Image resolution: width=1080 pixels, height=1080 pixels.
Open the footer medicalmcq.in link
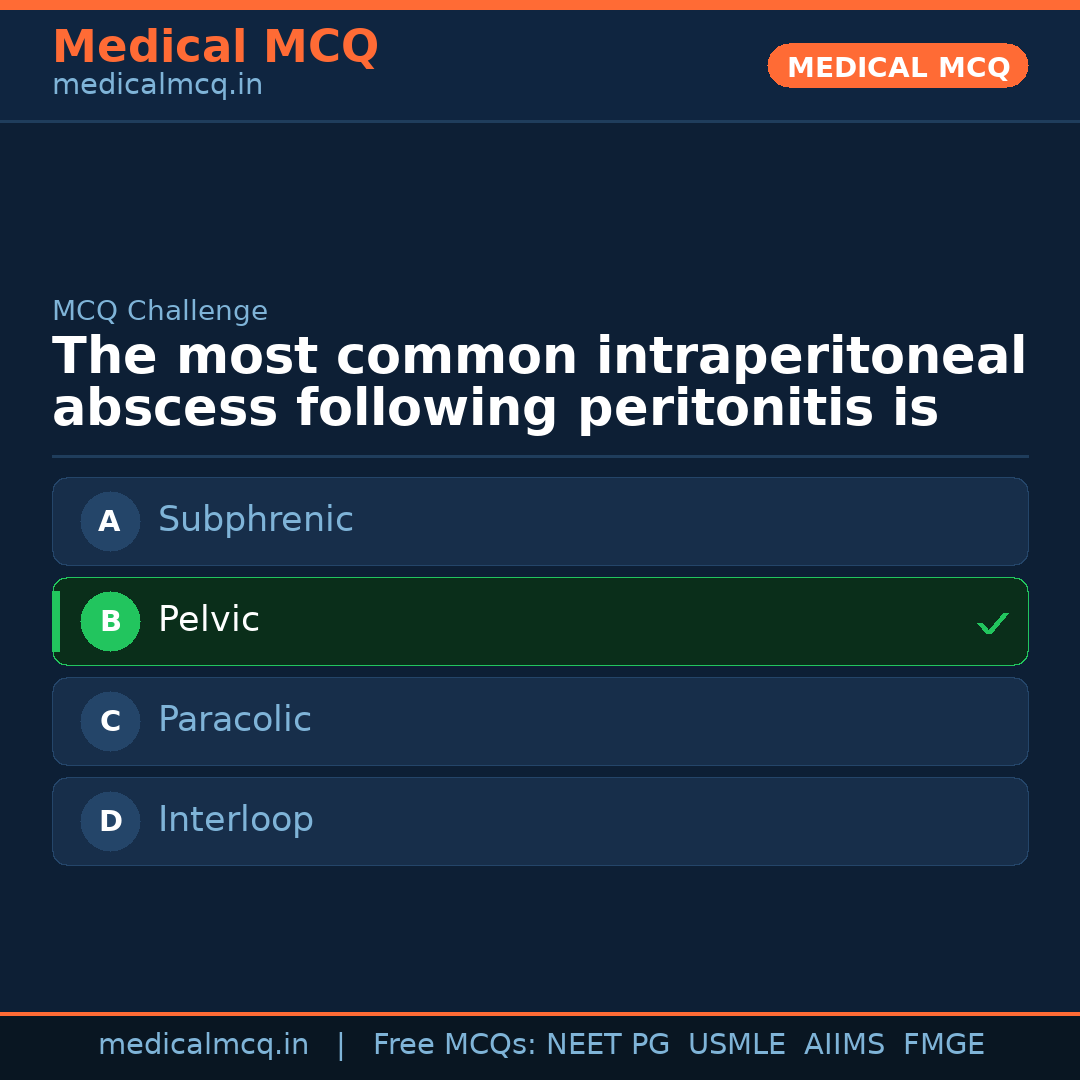[203, 1045]
